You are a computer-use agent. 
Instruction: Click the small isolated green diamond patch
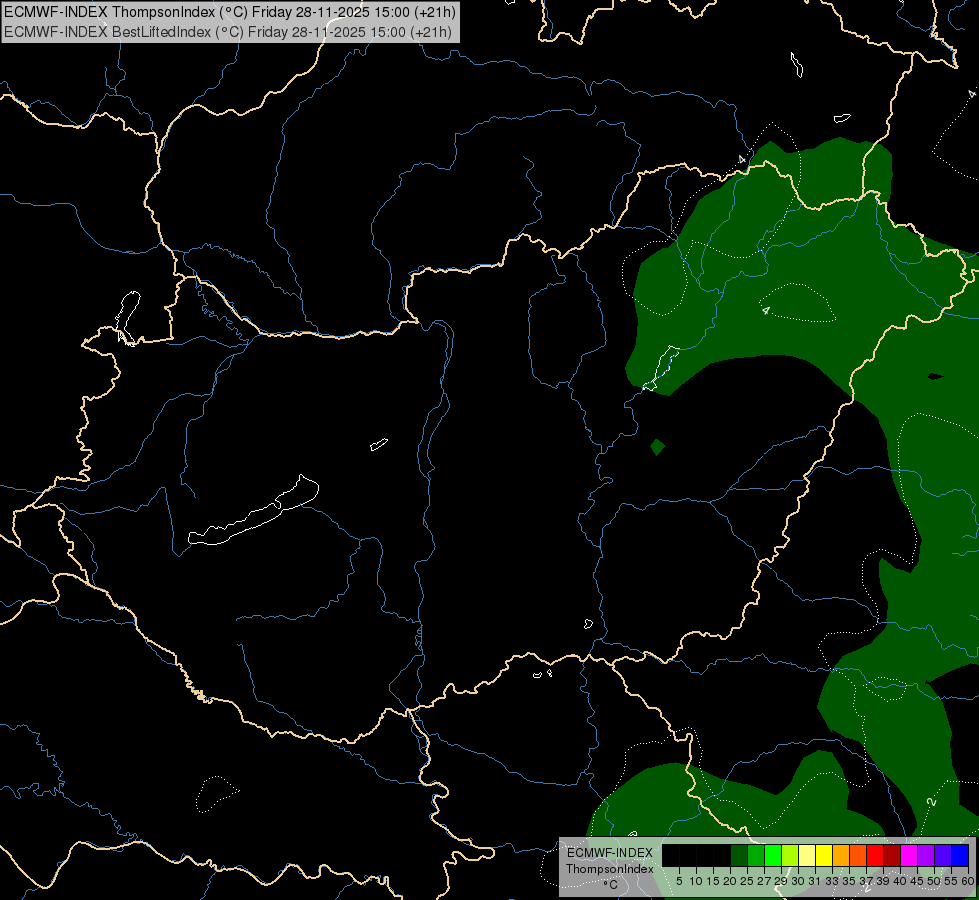657,447
